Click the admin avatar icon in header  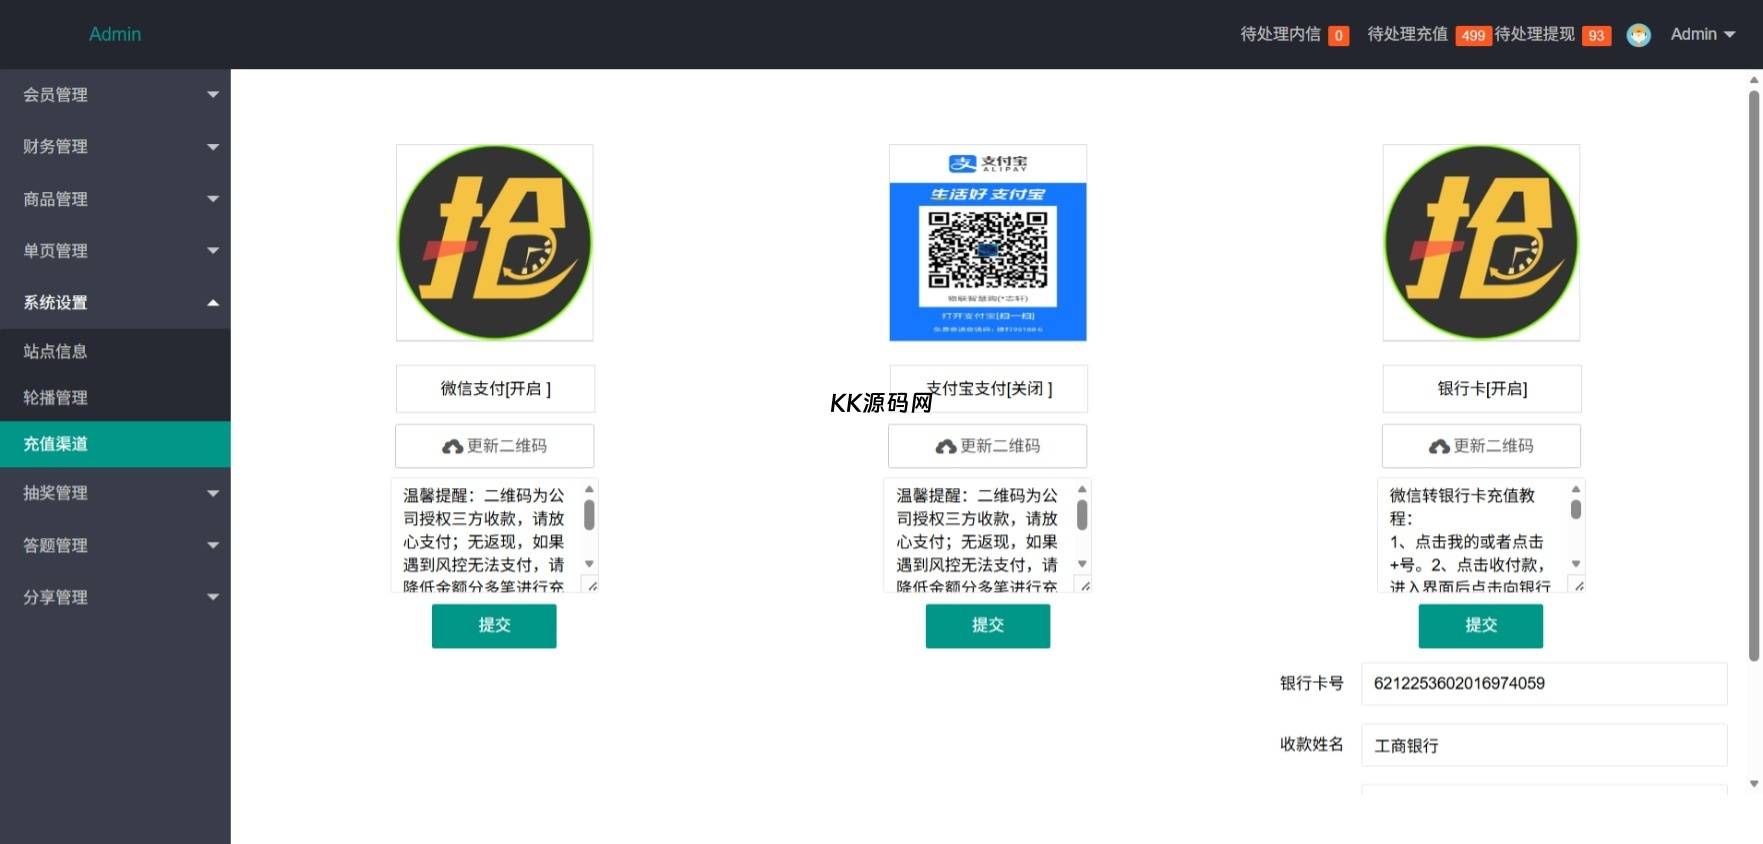point(1638,35)
